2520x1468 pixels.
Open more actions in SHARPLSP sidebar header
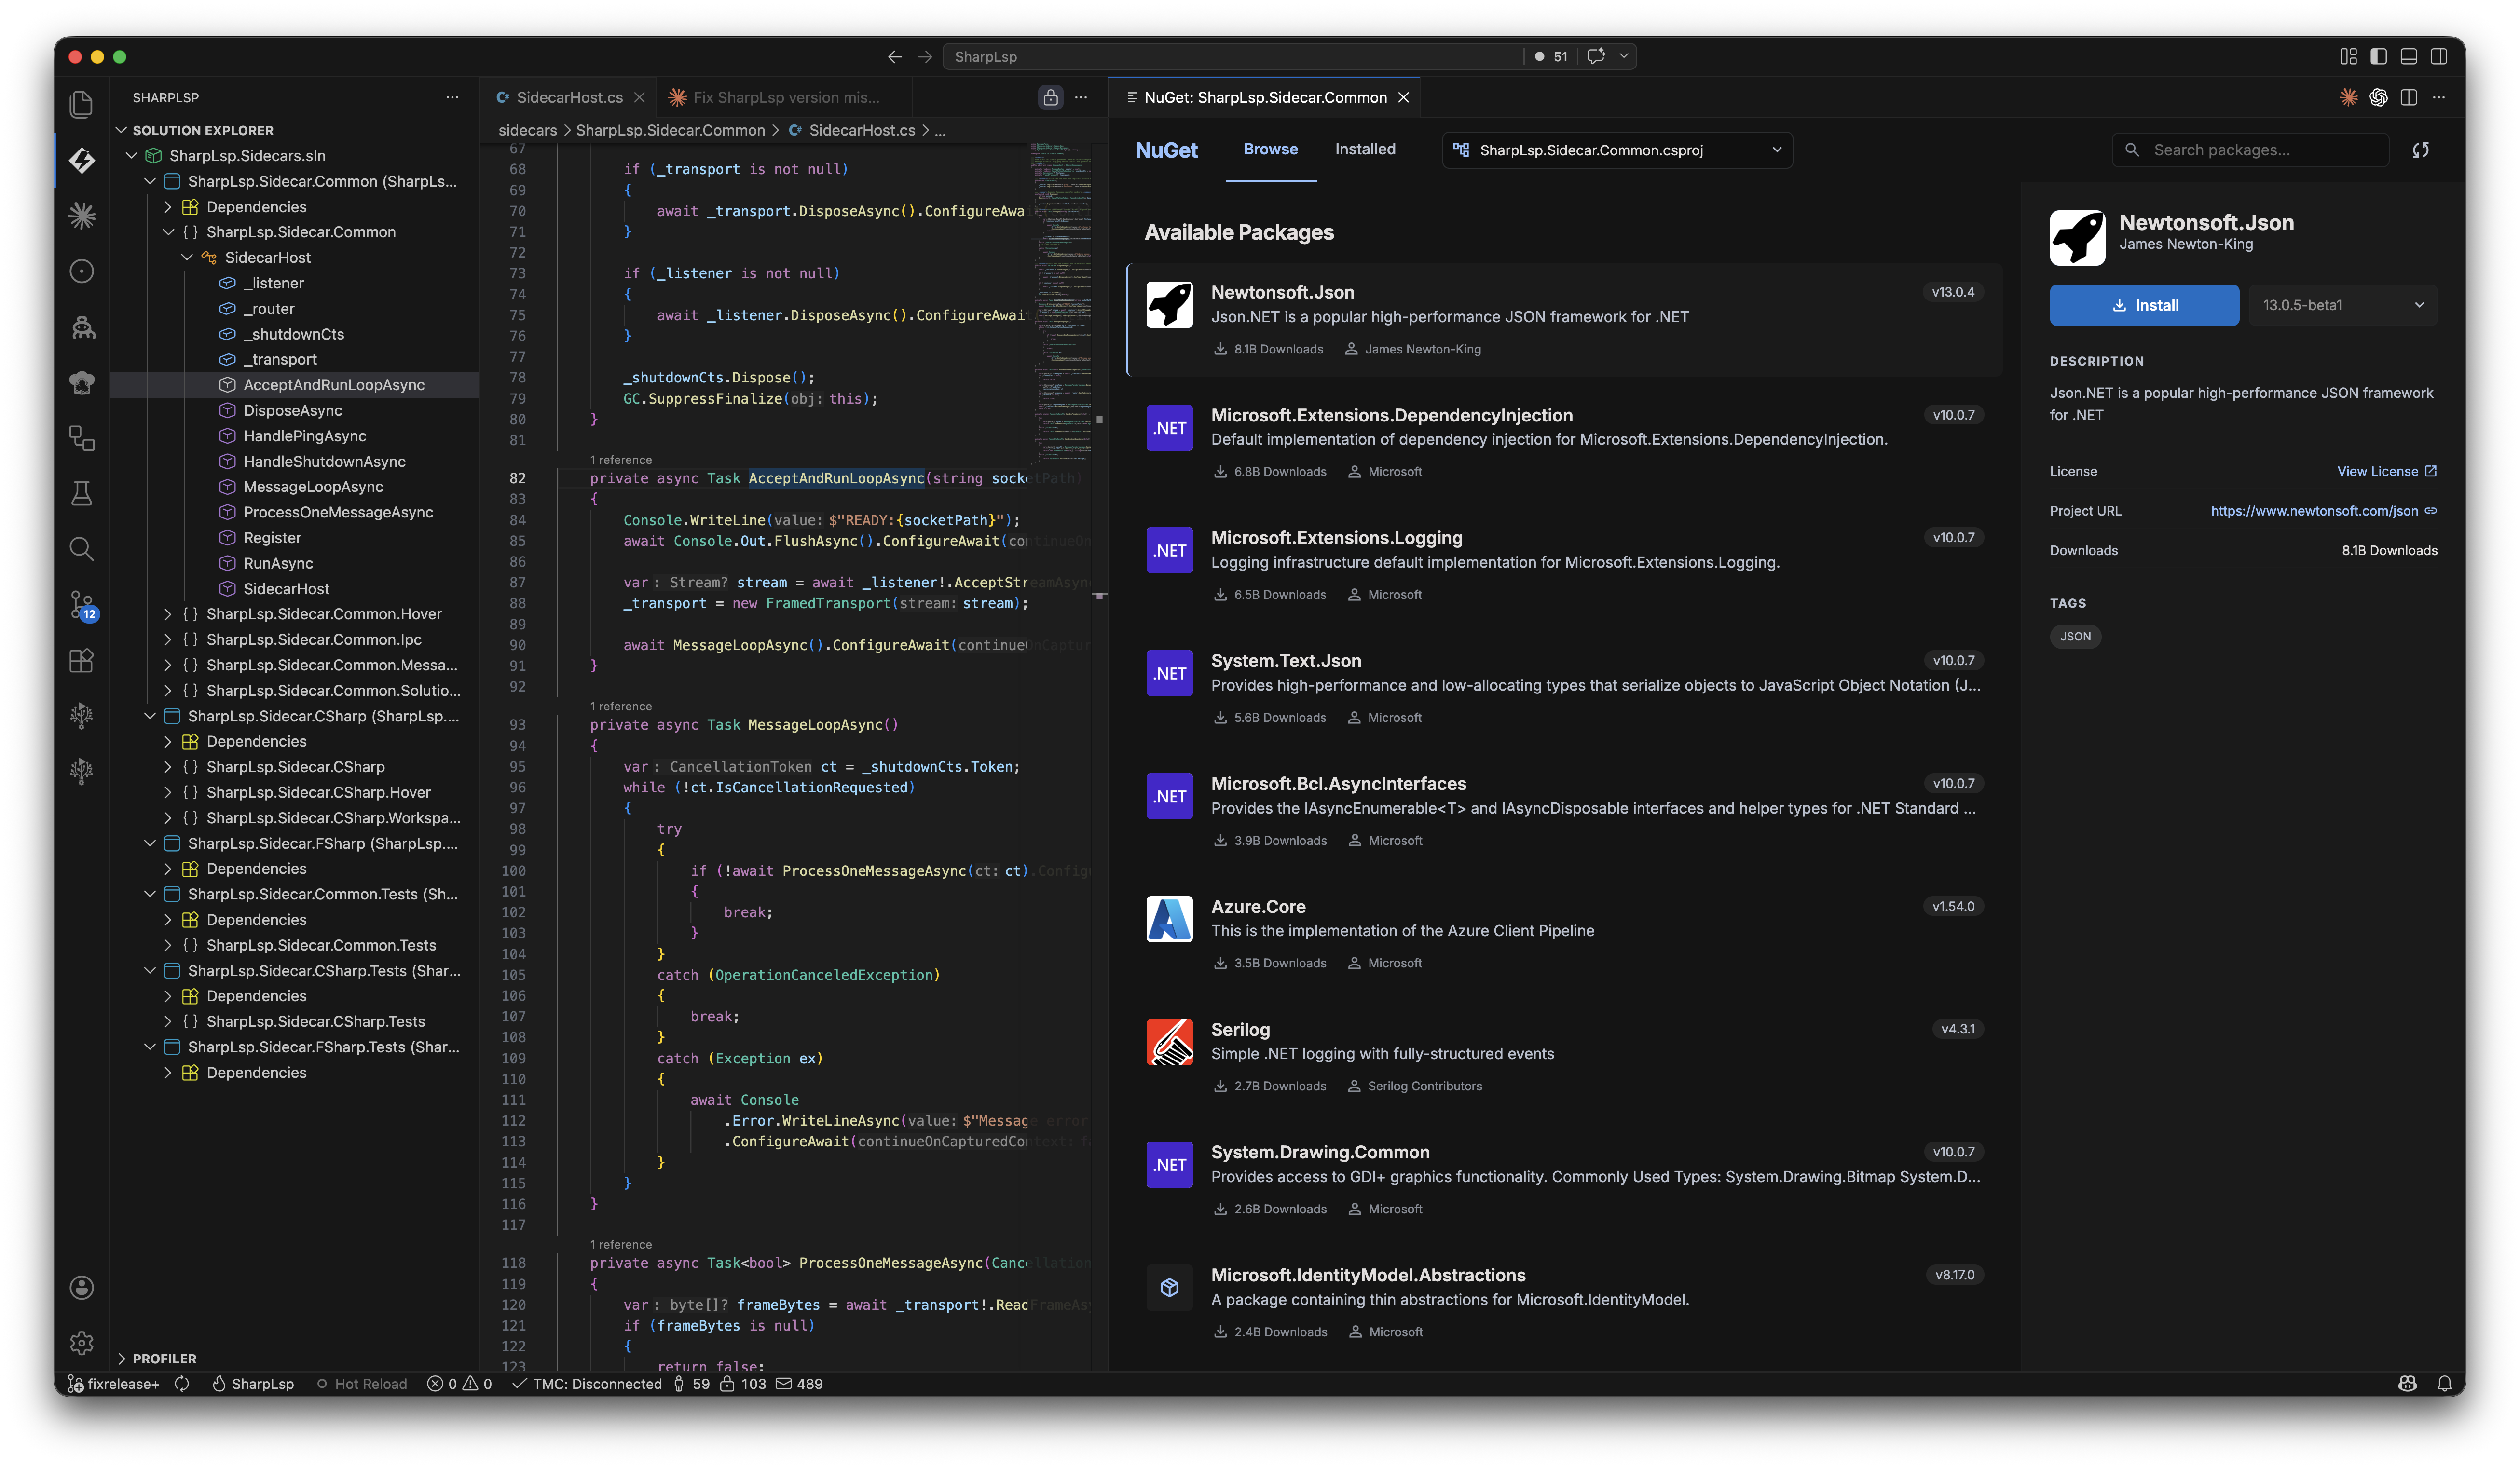point(452,97)
